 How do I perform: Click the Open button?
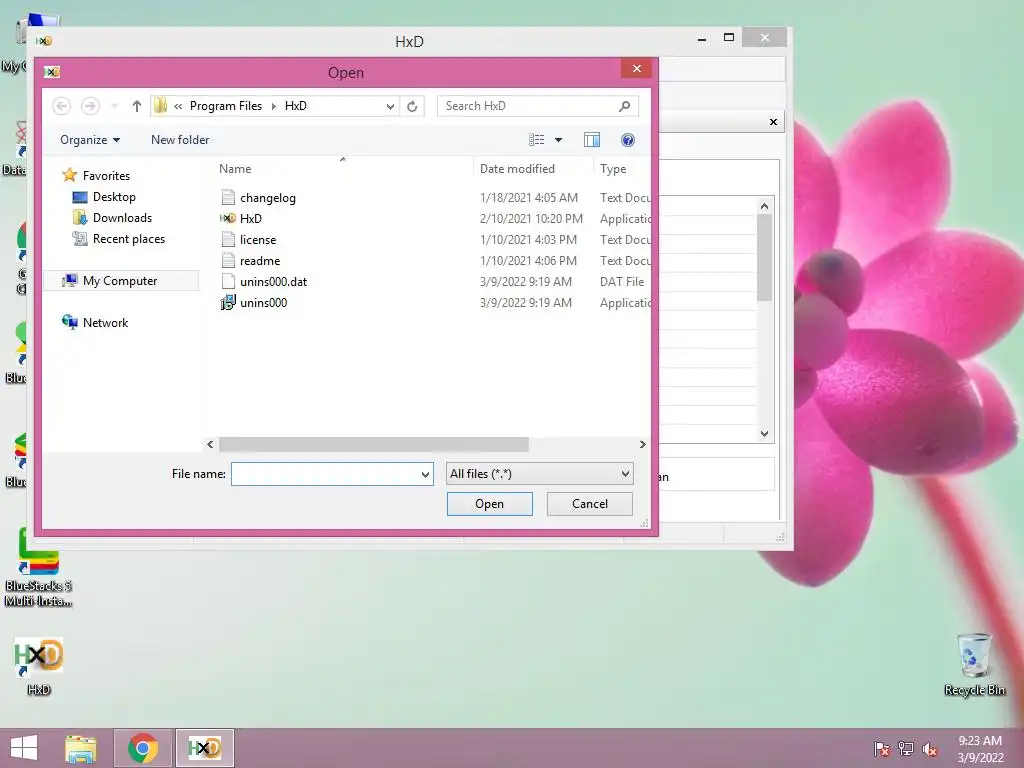(490, 504)
